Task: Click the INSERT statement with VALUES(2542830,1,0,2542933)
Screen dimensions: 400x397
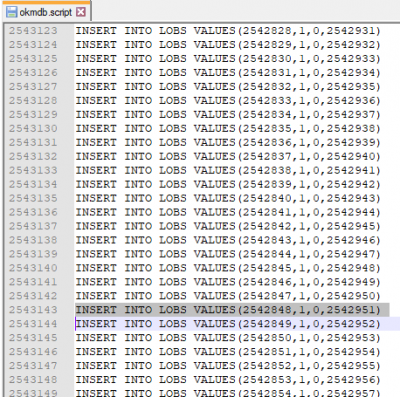Action: [228, 59]
